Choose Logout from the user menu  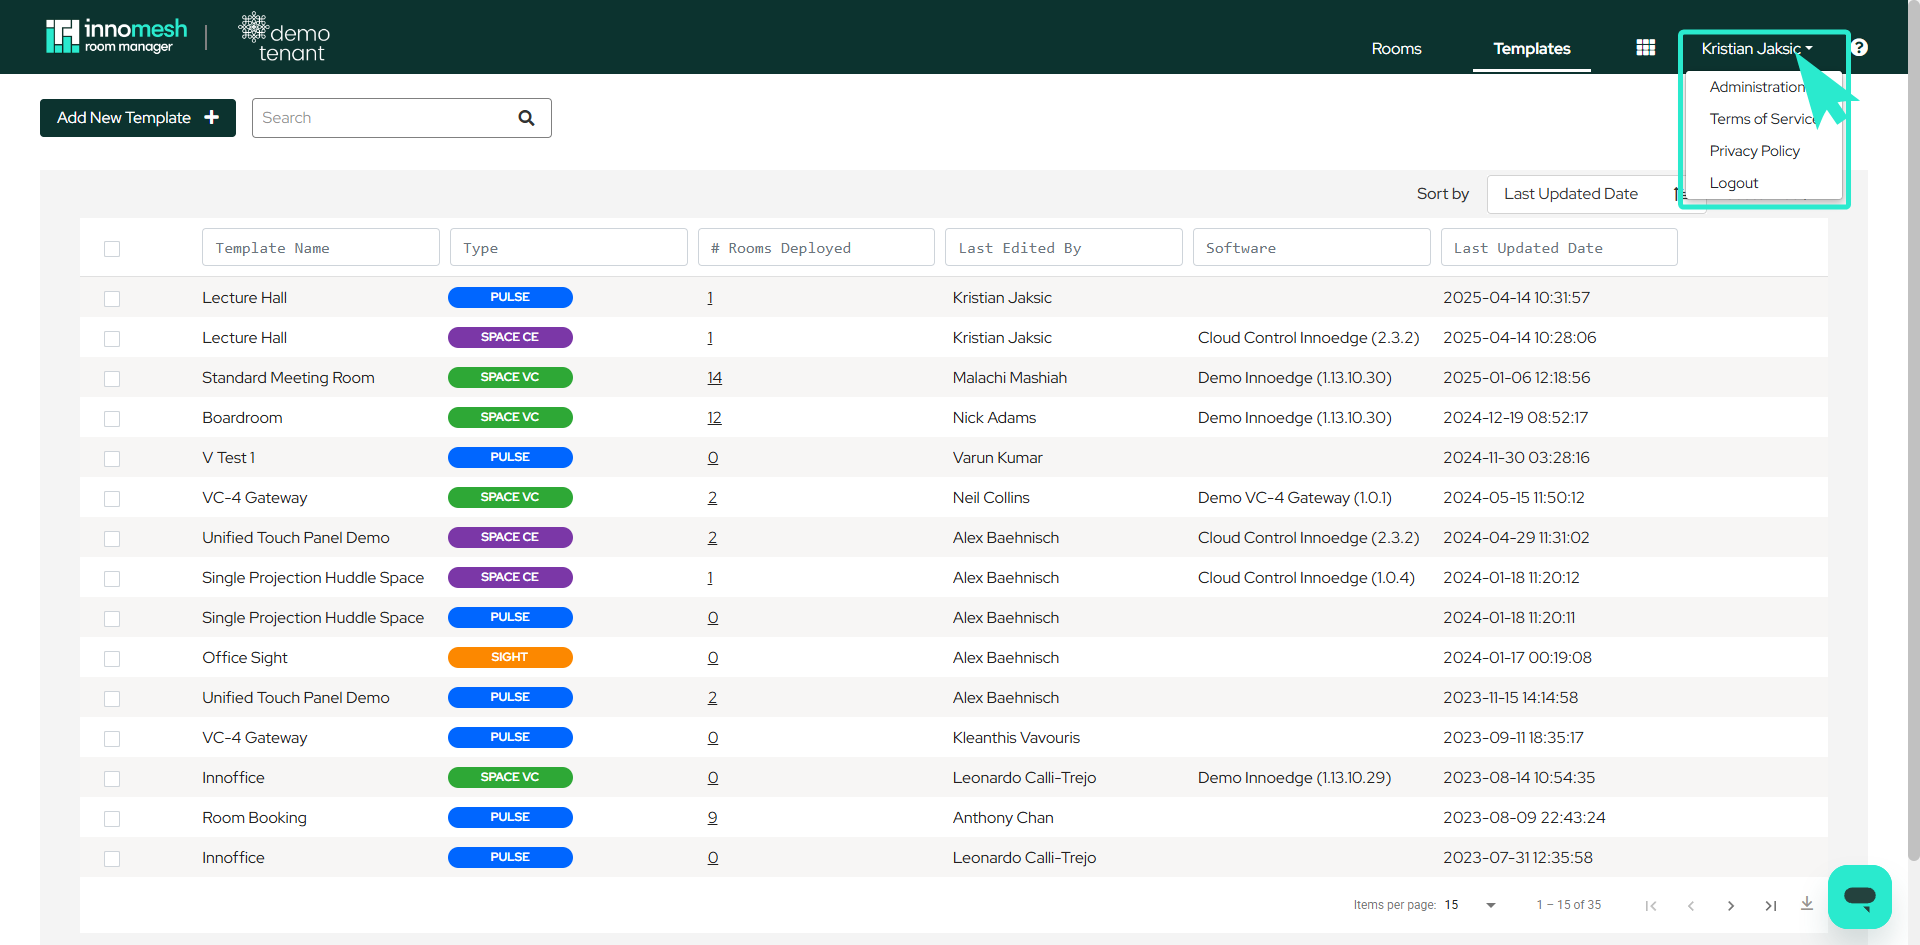point(1733,183)
